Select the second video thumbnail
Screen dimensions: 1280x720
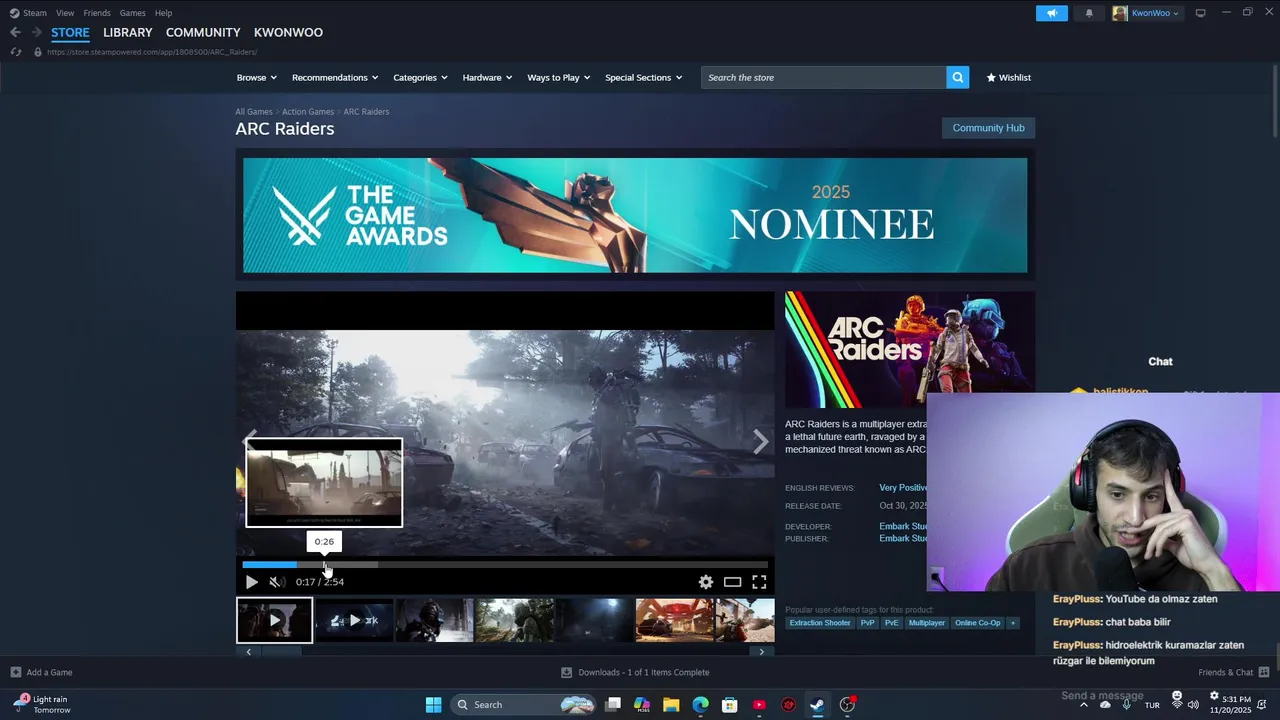pyautogui.click(x=354, y=620)
